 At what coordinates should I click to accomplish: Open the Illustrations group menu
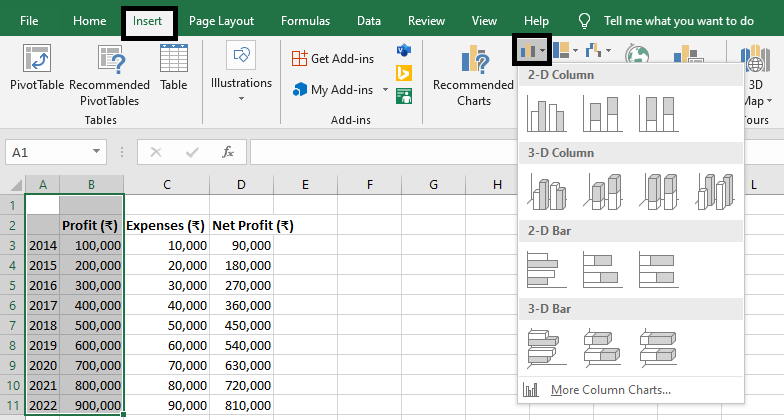pyautogui.click(x=241, y=72)
